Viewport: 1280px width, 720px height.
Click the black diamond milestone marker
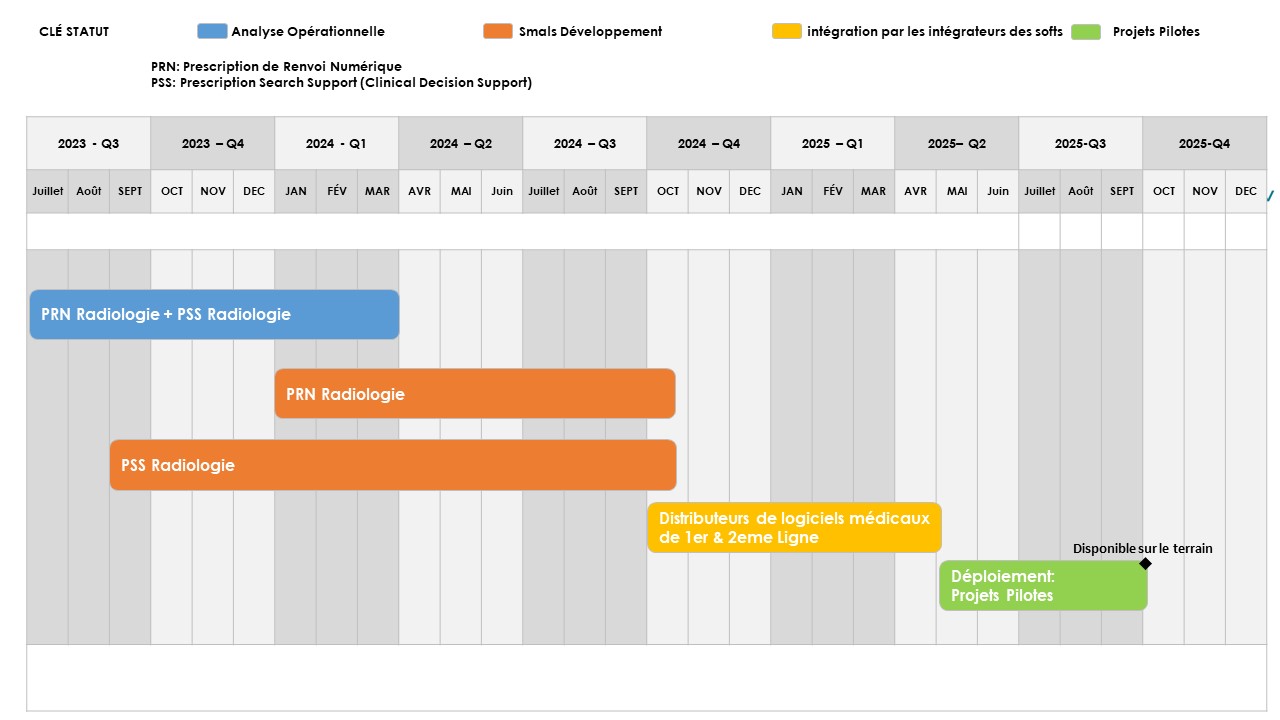click(1146, 564)
